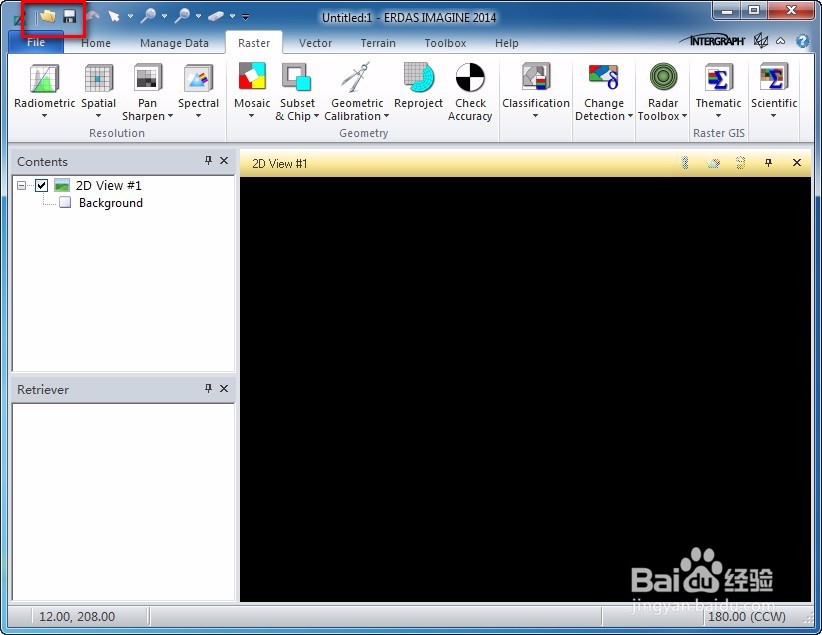
Task: Close the 2D View #1 window
Action: point(797,163)
